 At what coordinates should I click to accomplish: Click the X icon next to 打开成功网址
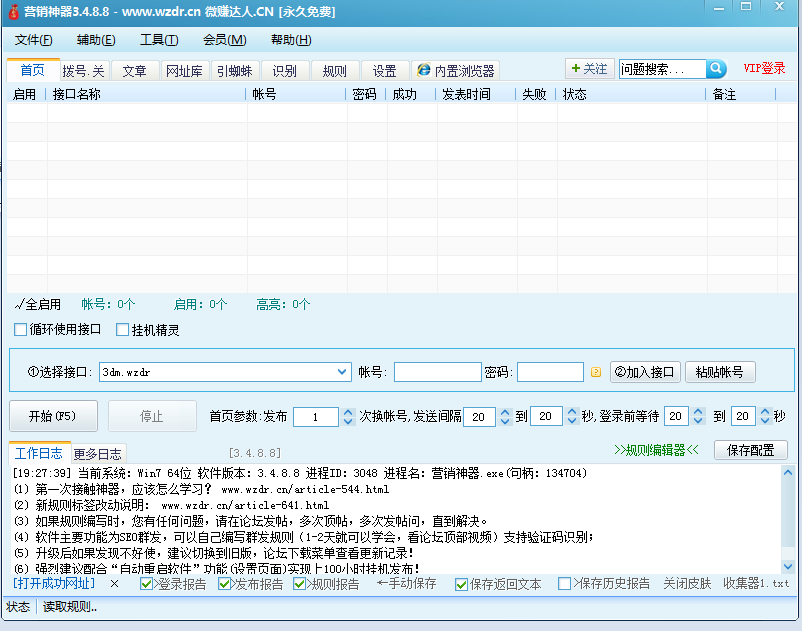click(114, 584)
